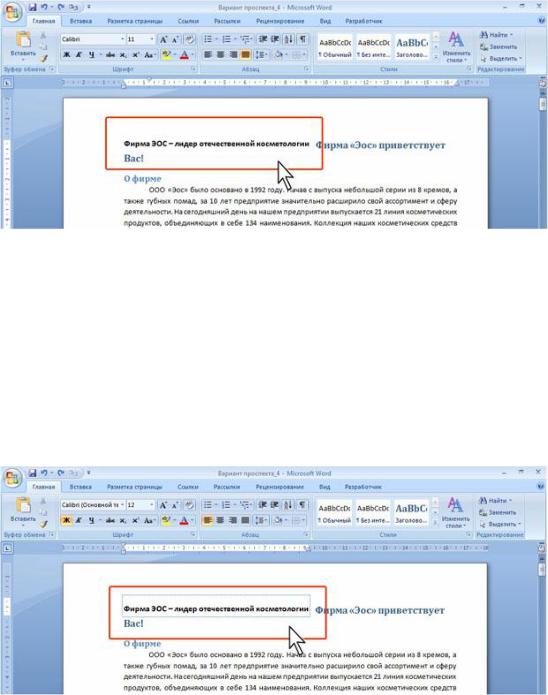The image size is (548, 695).
Task: Click Изменить стили in the lower window
Action: point(455,512)
